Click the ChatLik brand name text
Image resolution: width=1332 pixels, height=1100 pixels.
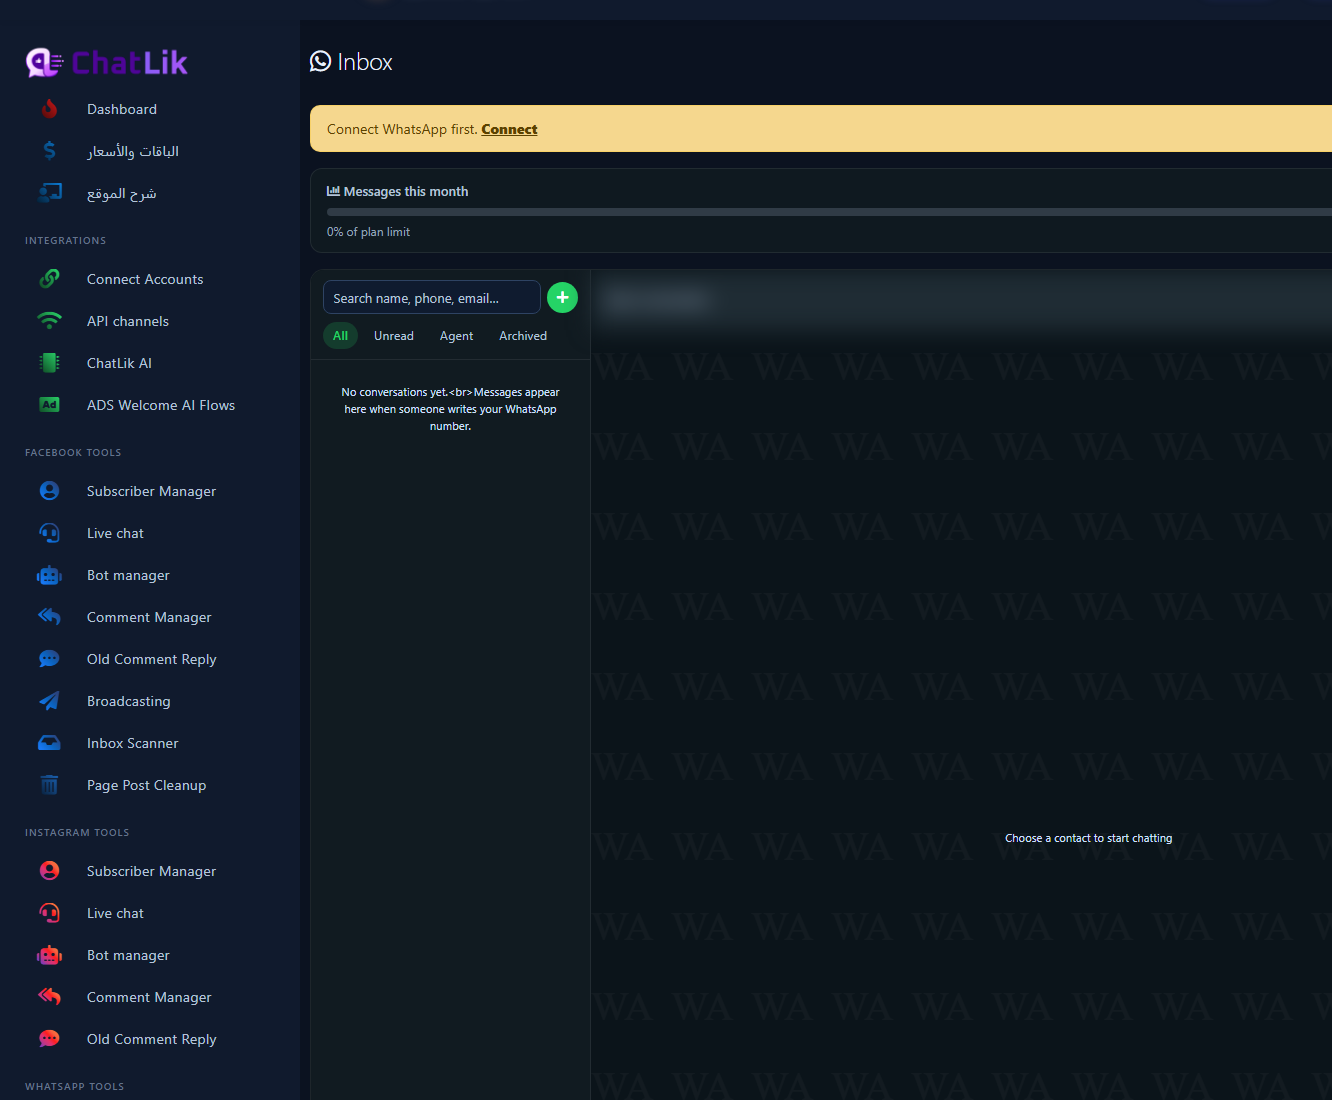130,63
